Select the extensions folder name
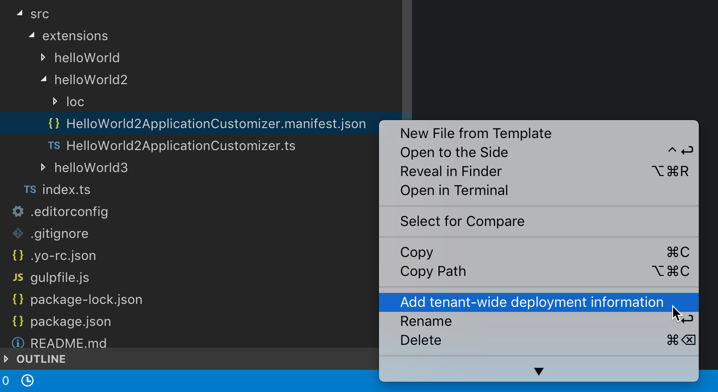The height and width of the screenshot is (392, 718). (75, 36)
